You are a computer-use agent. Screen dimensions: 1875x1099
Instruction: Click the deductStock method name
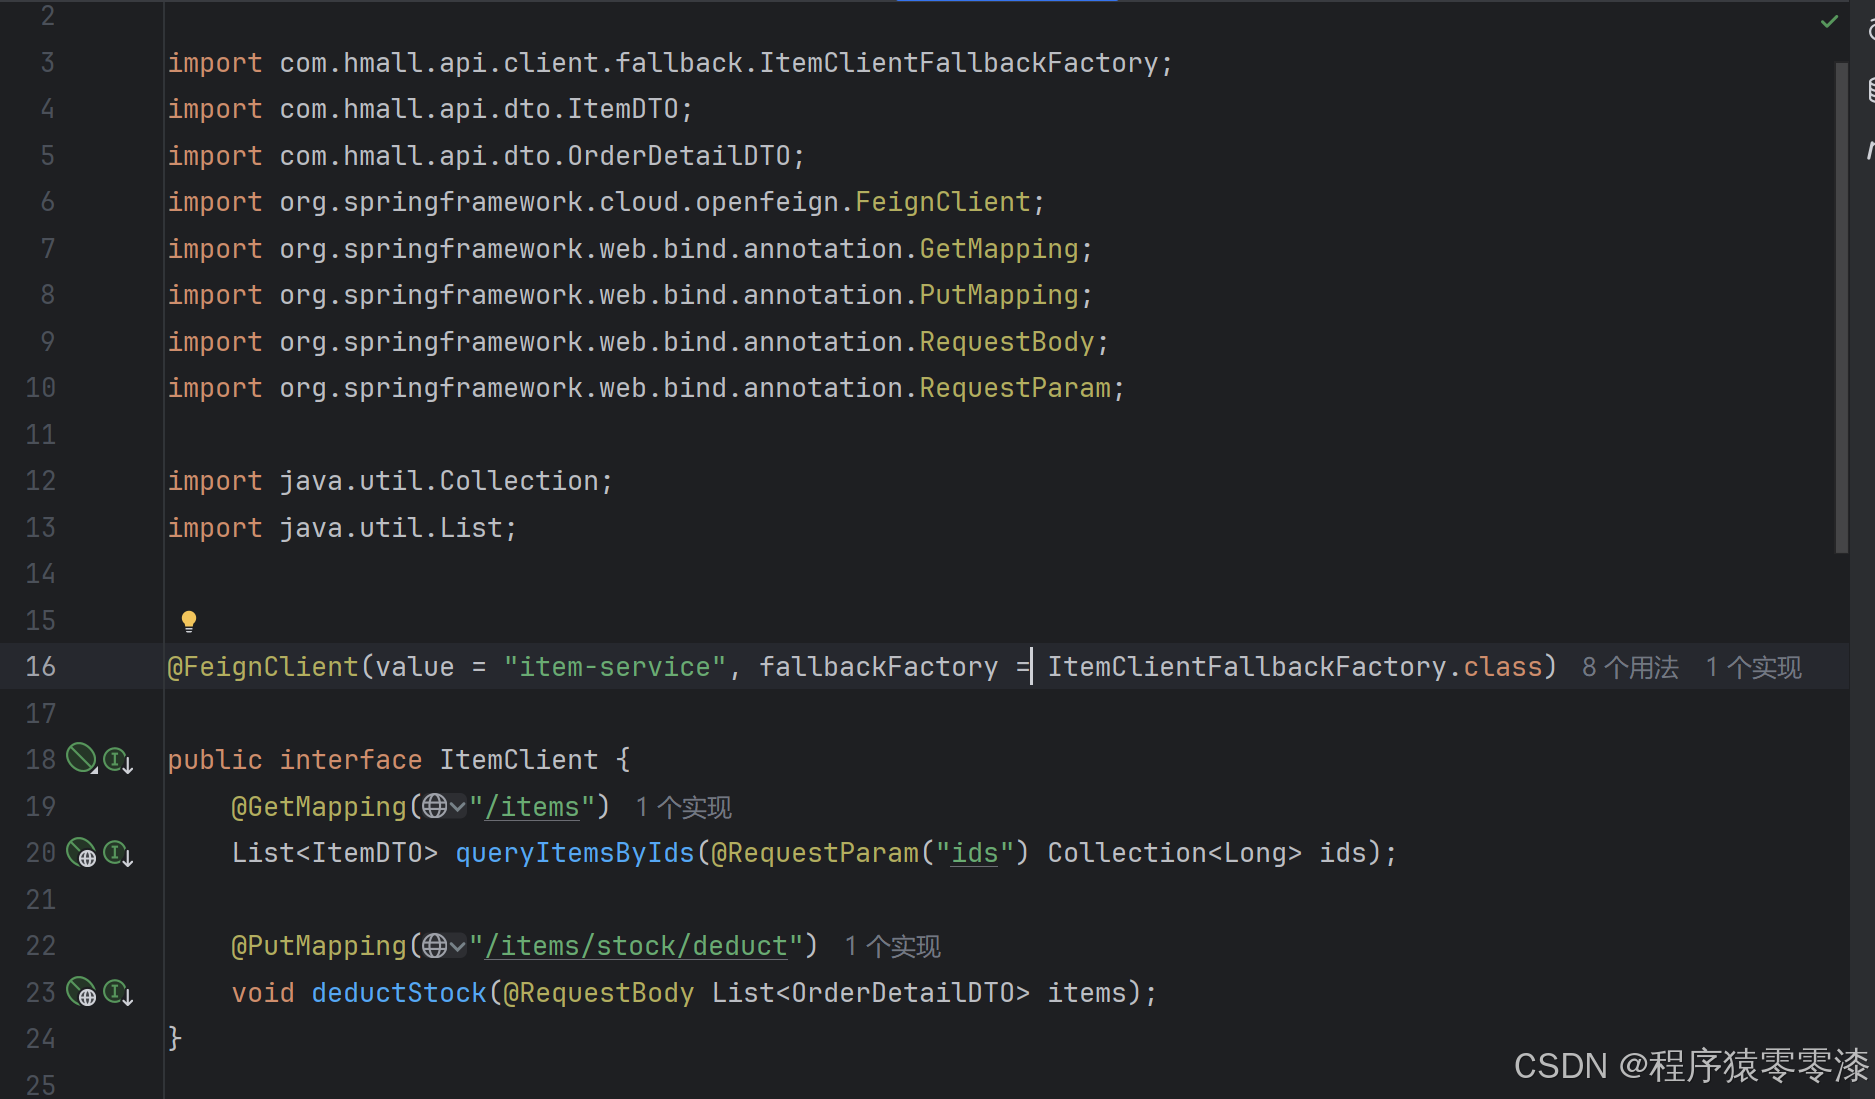[399, 992]
